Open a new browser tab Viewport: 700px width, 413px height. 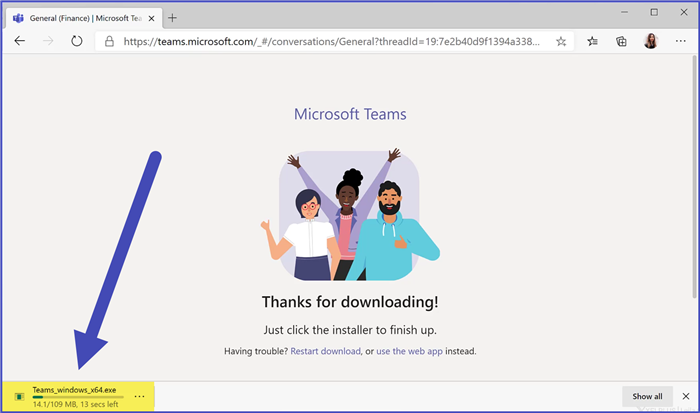pyautogui.click(x=172, y=17)
